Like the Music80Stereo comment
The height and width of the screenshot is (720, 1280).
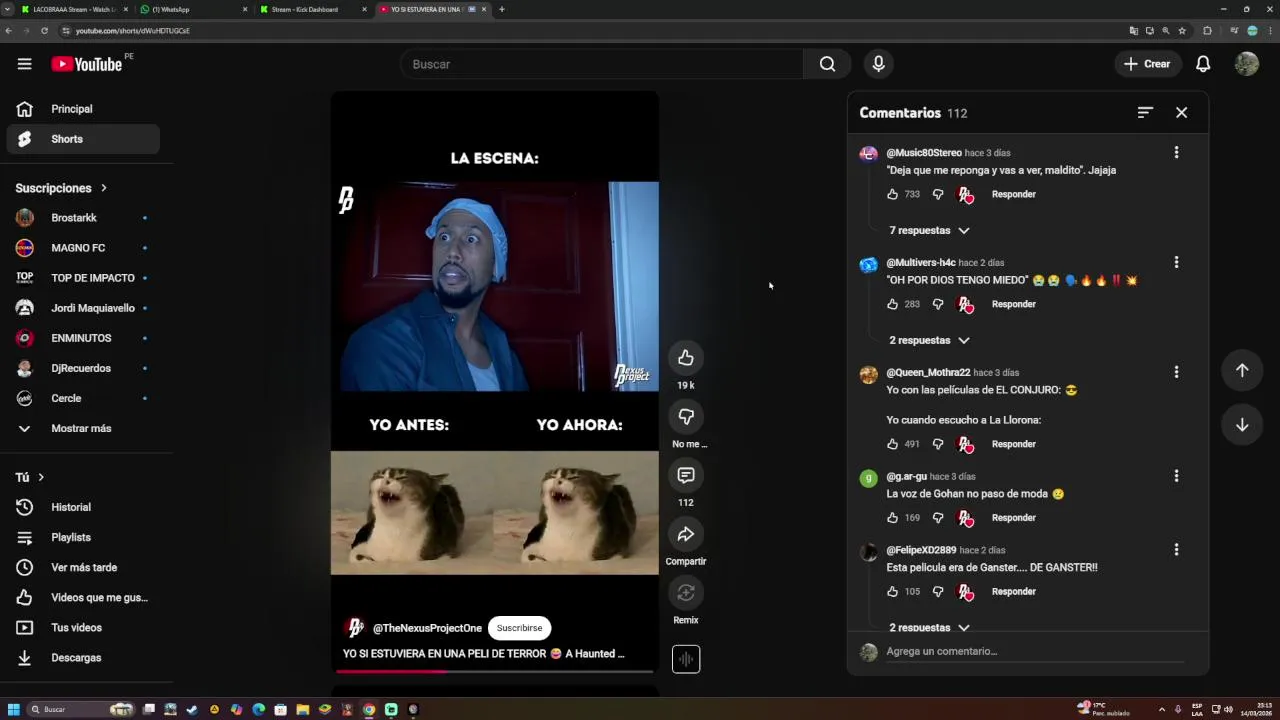(893, 194)
